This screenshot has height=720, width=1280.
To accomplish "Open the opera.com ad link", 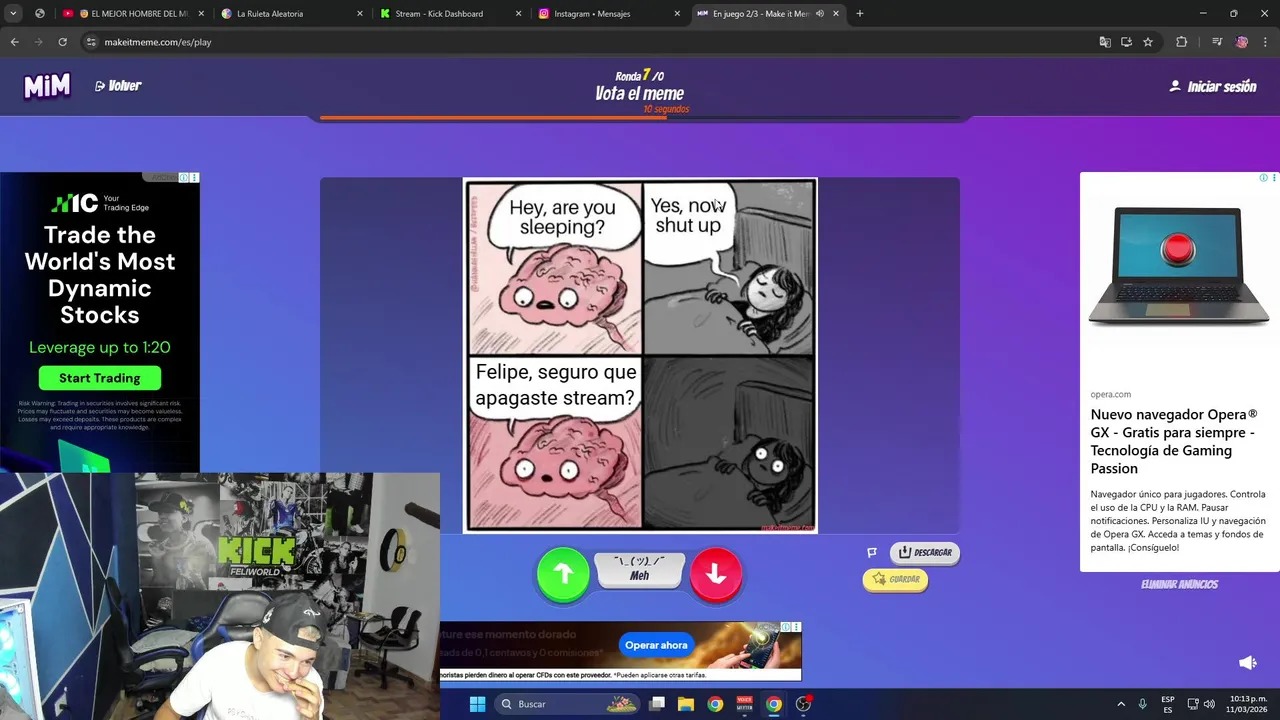I will (1111, 394).
